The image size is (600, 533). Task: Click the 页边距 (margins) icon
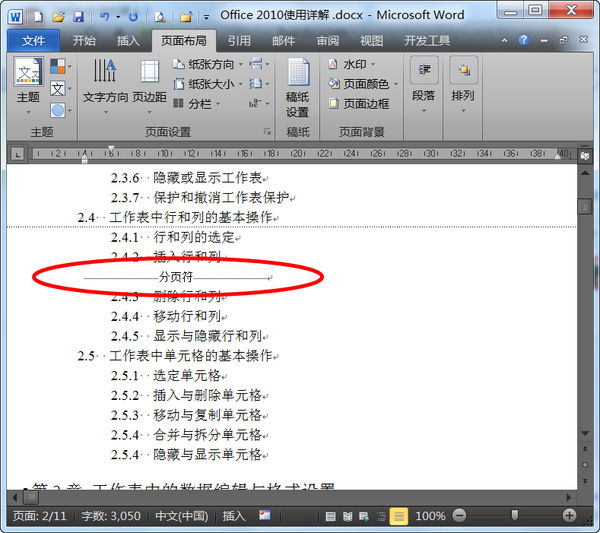click(x=149, y=86)
